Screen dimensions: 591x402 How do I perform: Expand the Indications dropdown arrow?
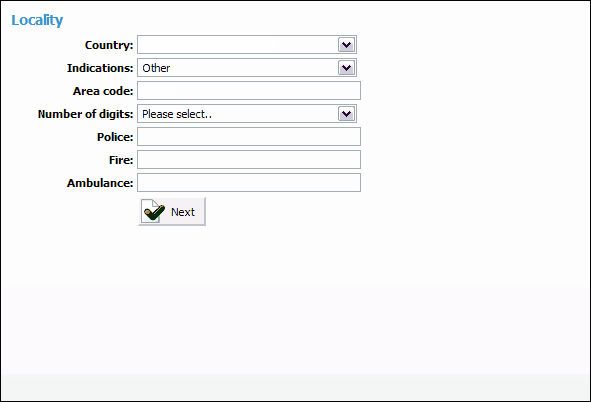point(346,68)
